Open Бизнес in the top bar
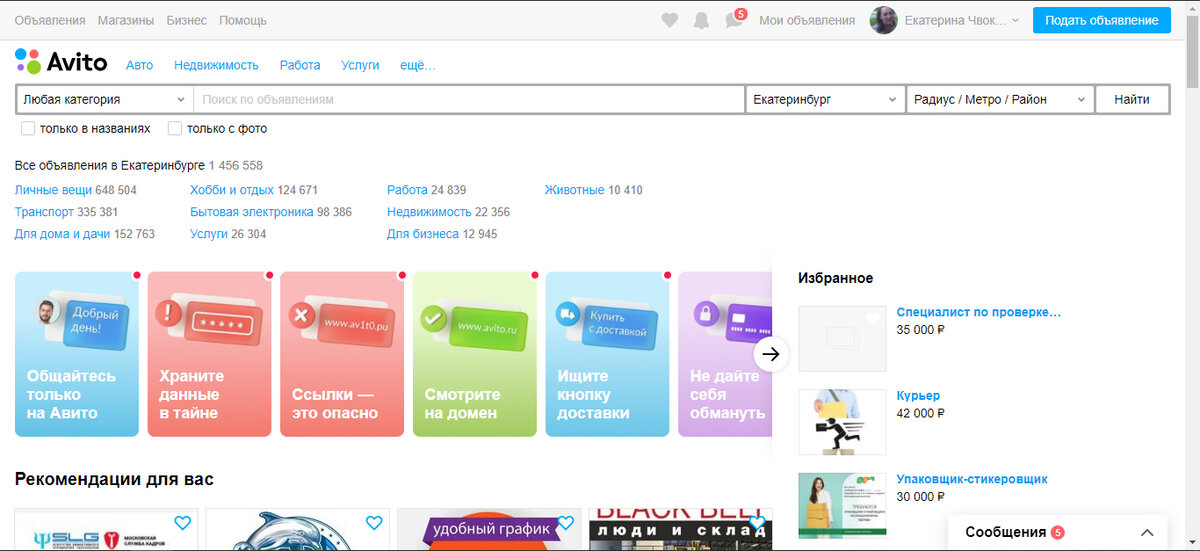Viewport: 1200px width, 551px height. [x=187, y=20]
